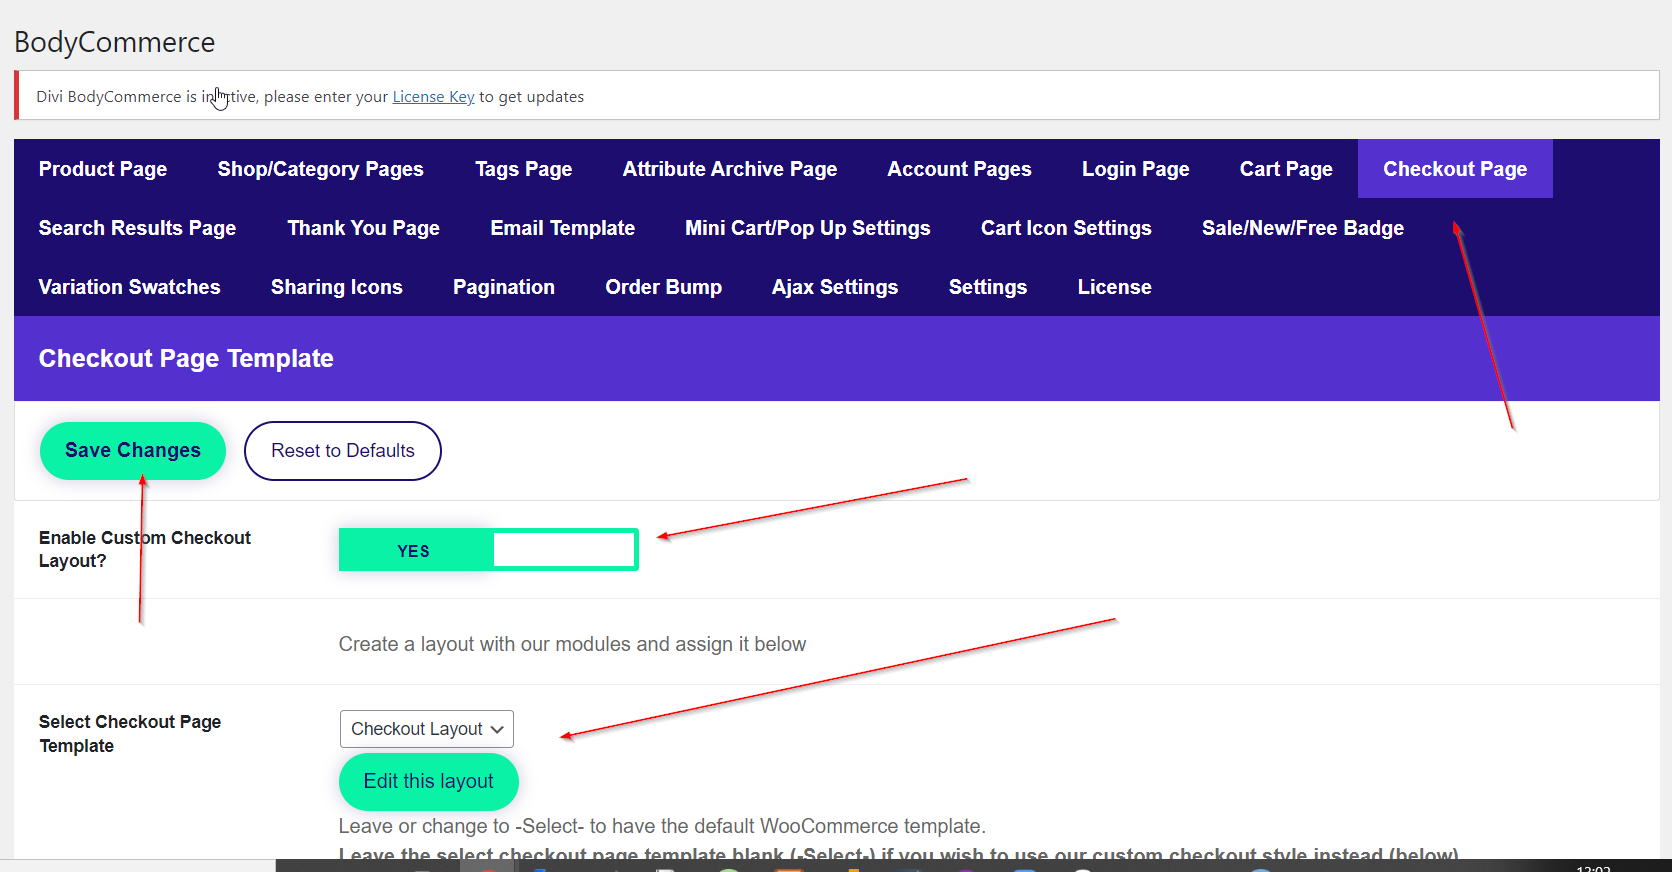
Task: Open the Checkout Layout template dropdown
Action: pos(426,729)
